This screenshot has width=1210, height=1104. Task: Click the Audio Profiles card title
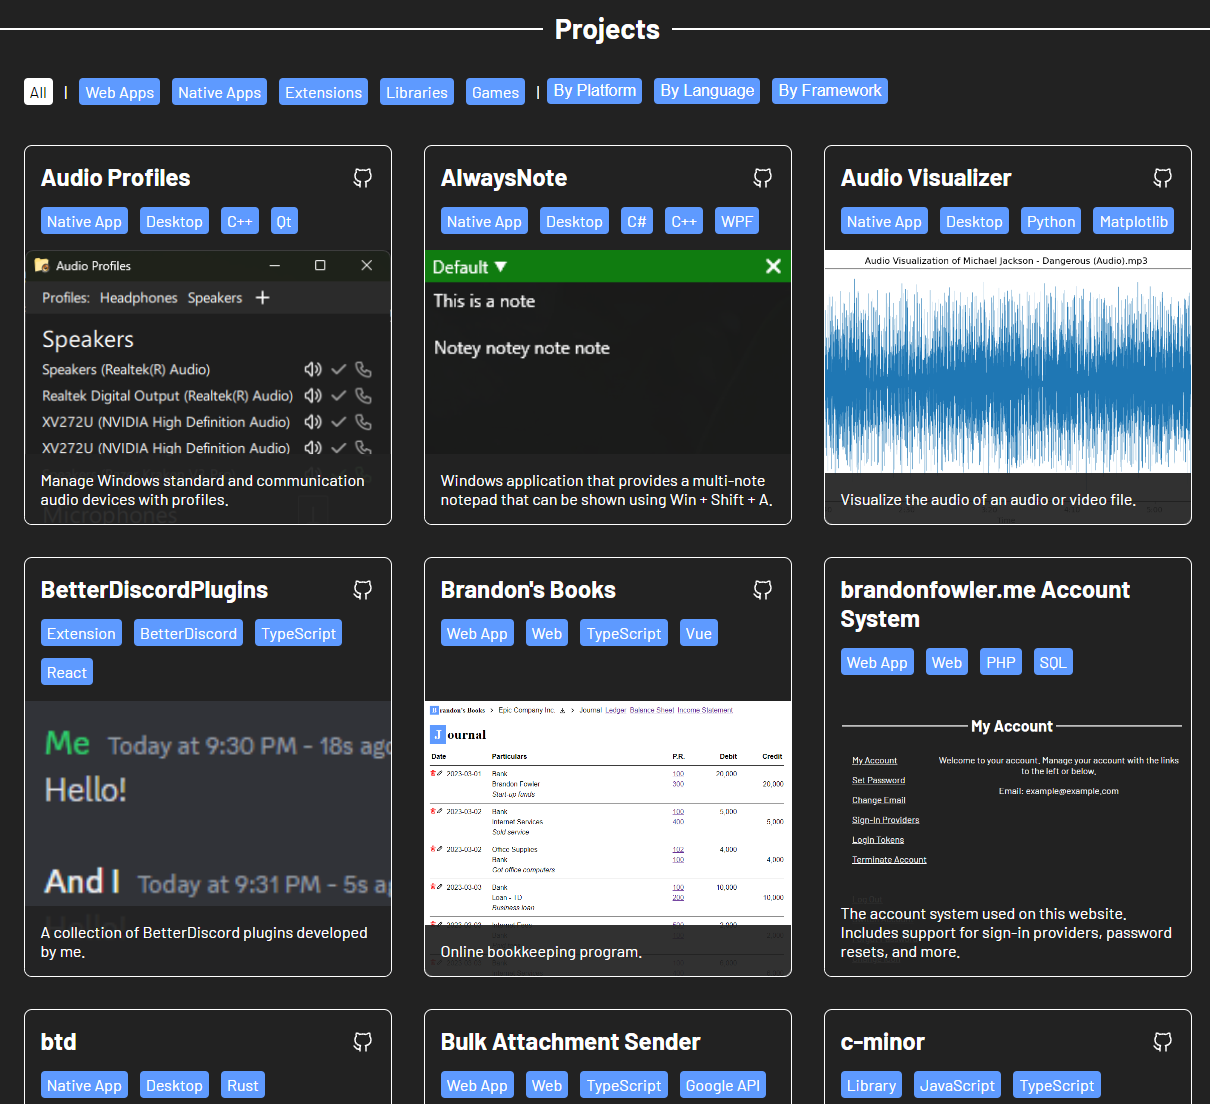click(116, 178)
